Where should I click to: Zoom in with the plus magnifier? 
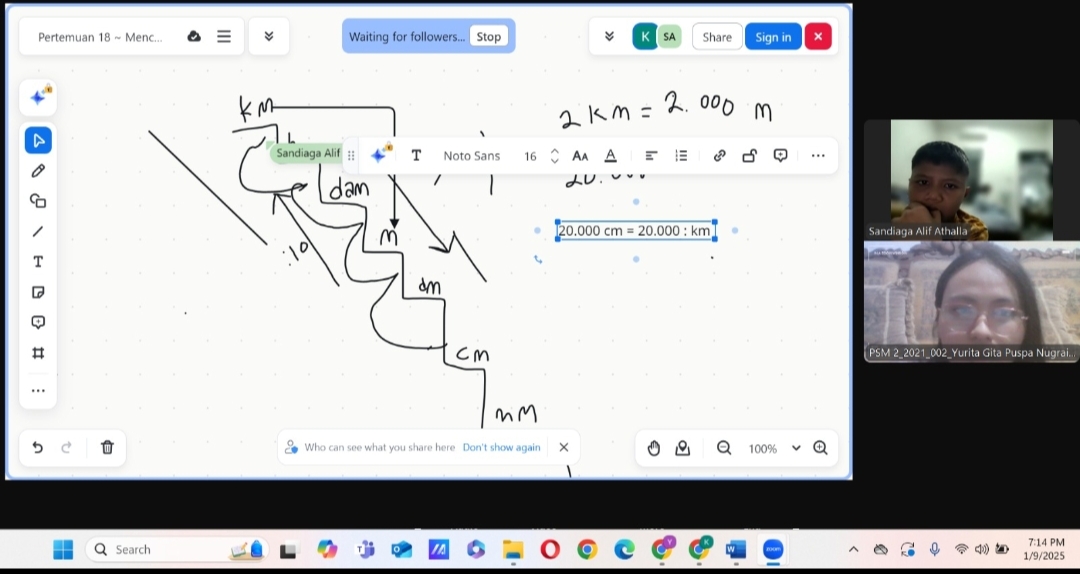click(x=820, y=449)
